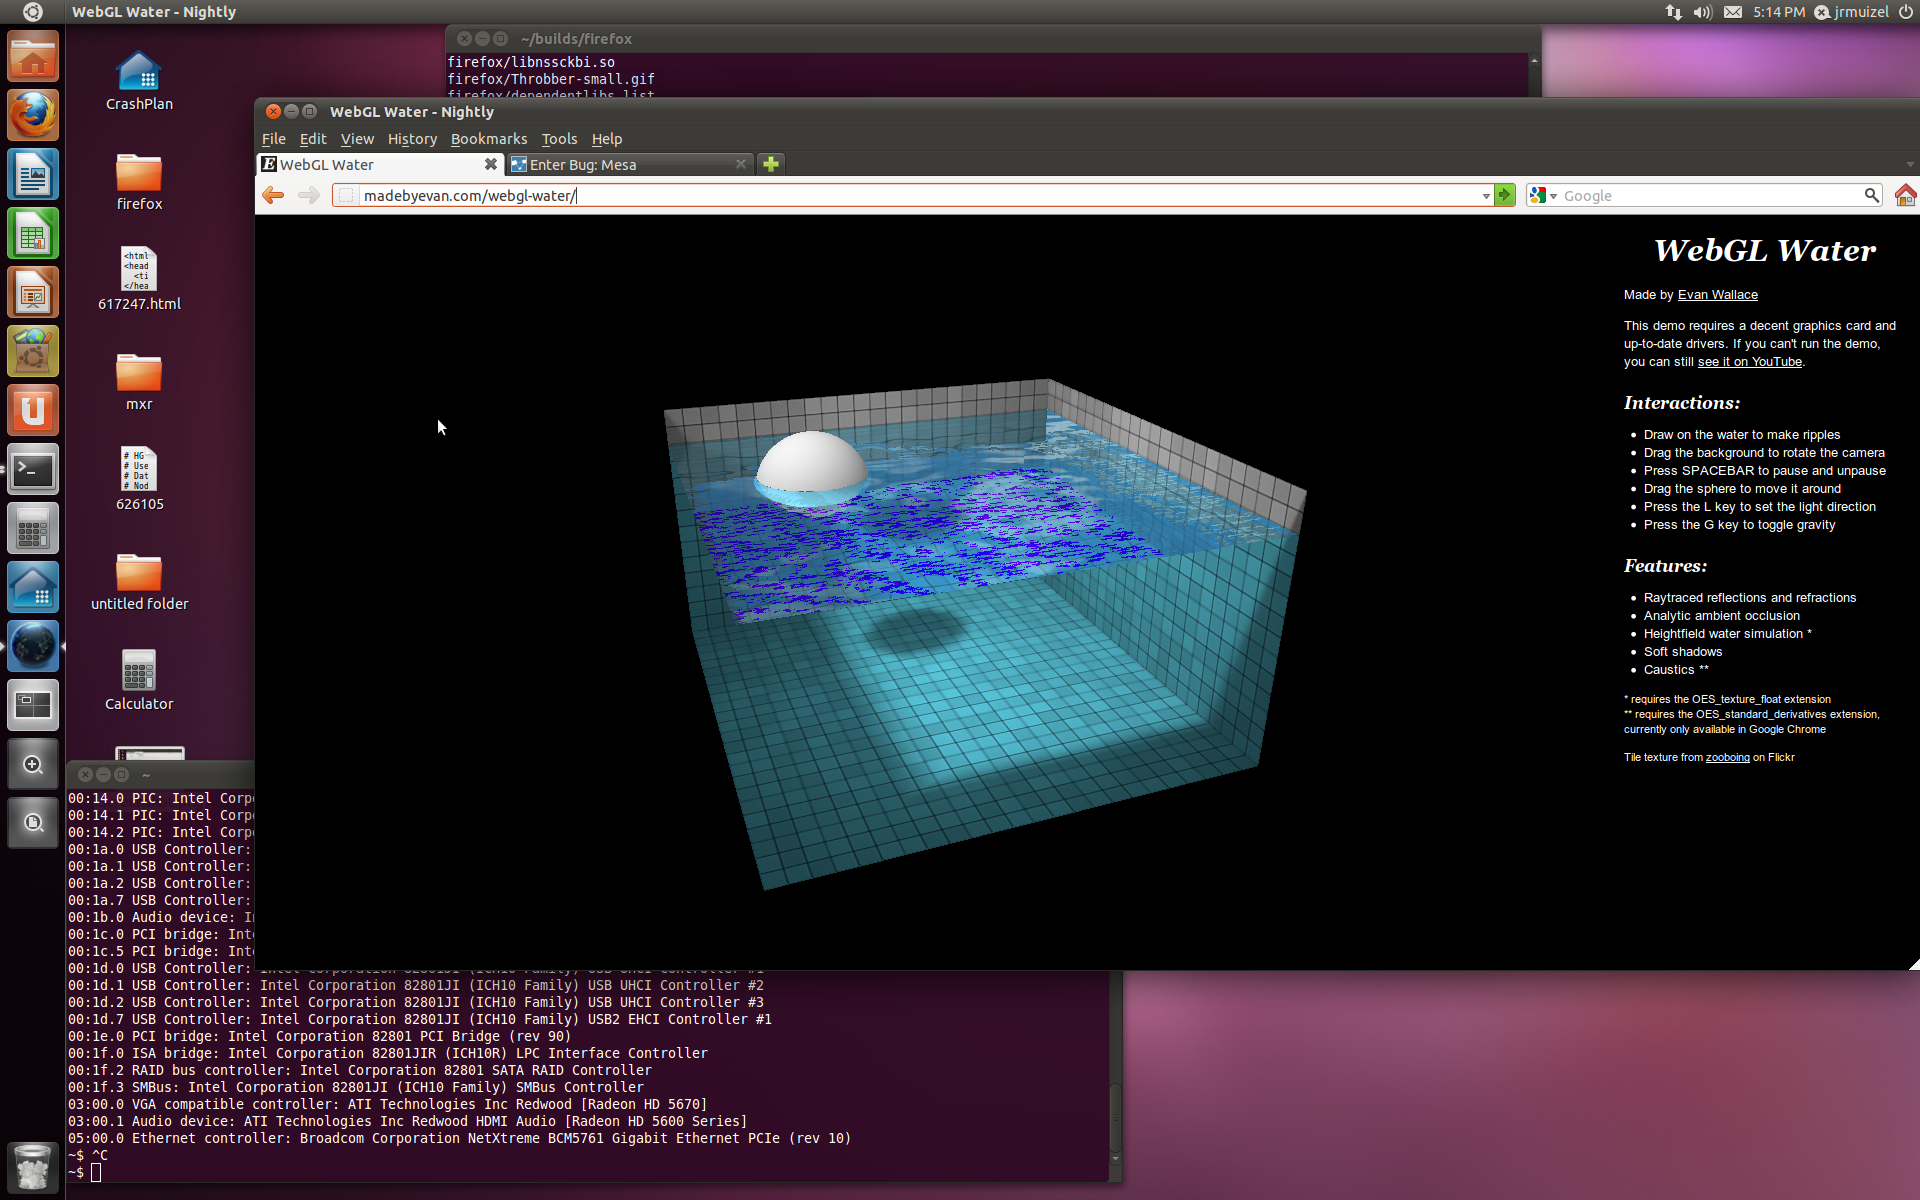Click the browser back arrow button

click(x=273, y=196)
